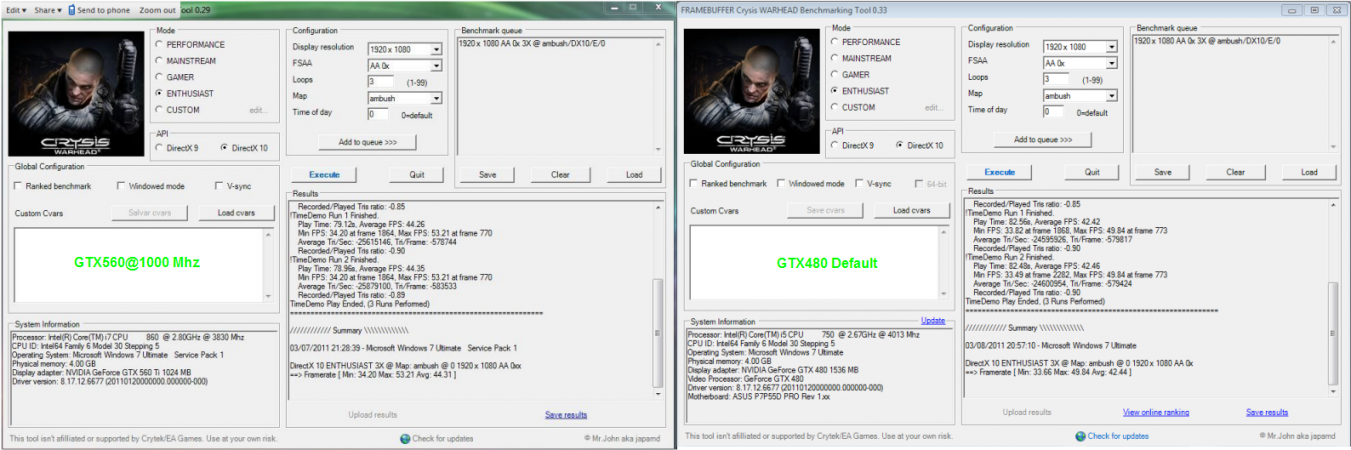
Task: Click the Update link in System Information
Action: click(x=933, y=321)
